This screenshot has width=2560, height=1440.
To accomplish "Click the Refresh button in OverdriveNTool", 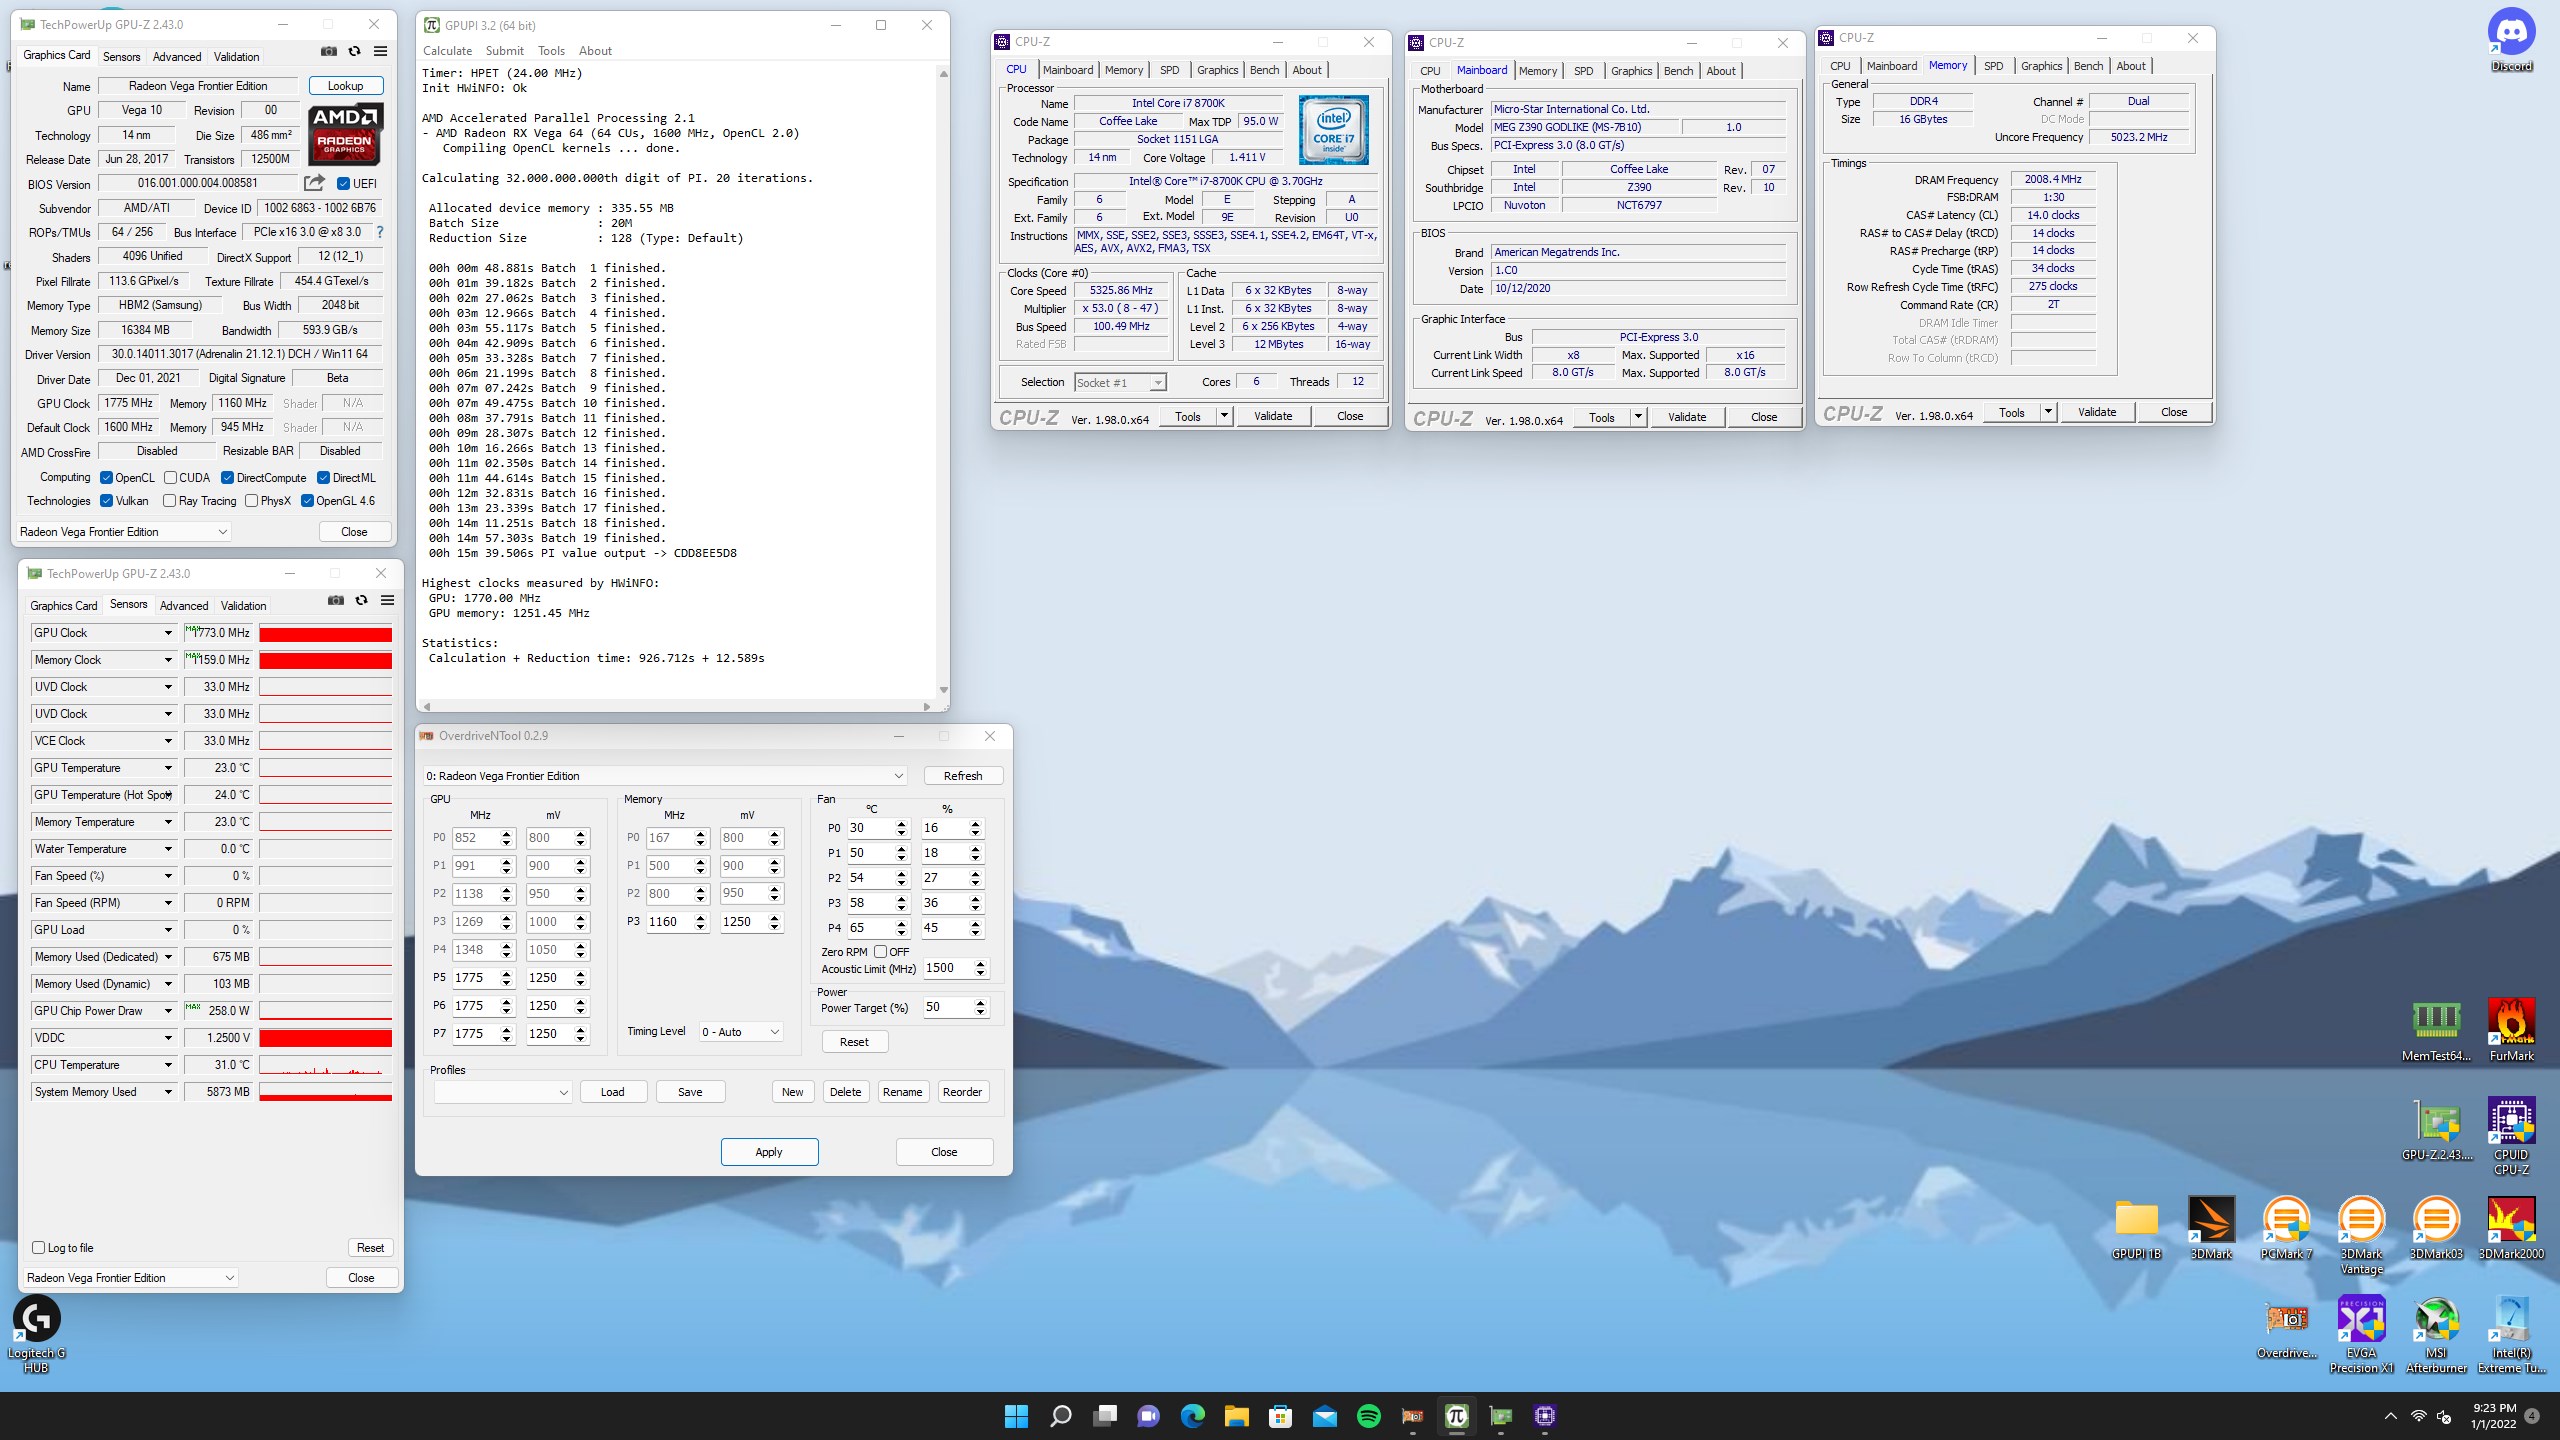I will 962,776.
